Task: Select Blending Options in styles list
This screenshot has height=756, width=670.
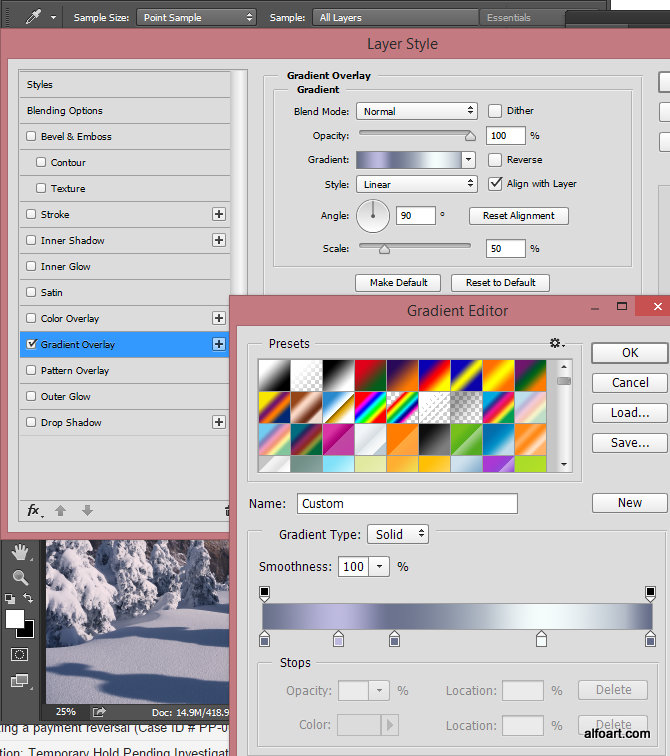Action: pos(65,111)
